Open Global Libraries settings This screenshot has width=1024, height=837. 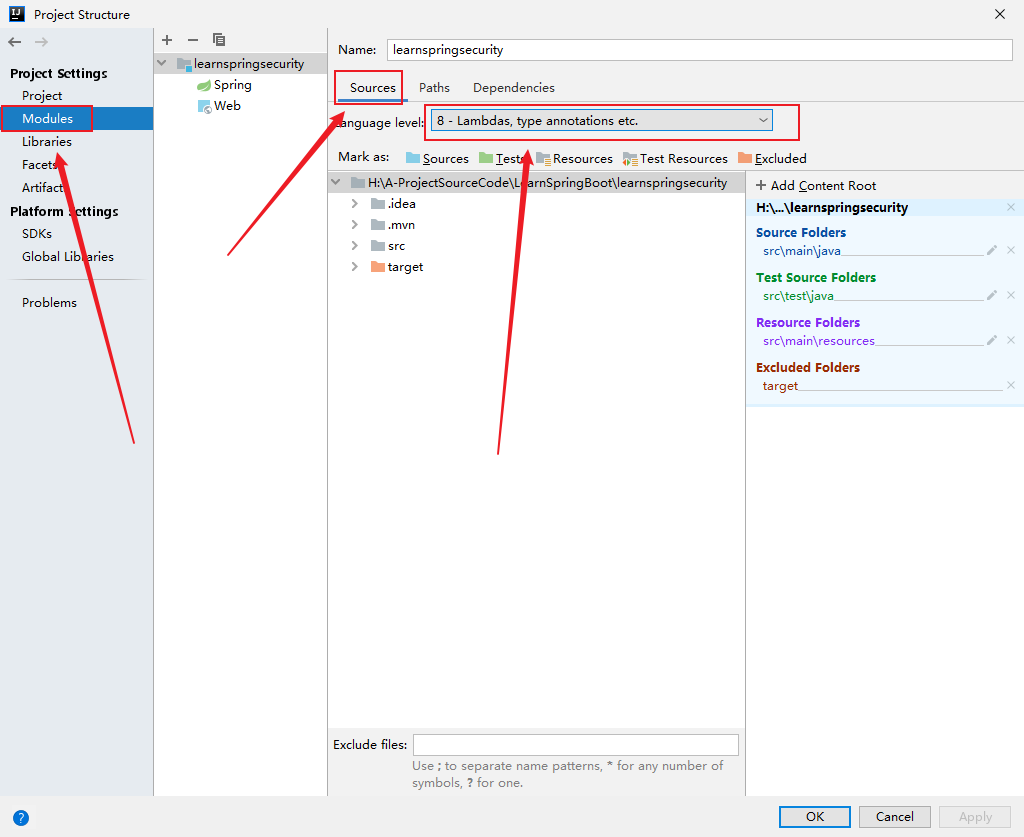(68, 256)
